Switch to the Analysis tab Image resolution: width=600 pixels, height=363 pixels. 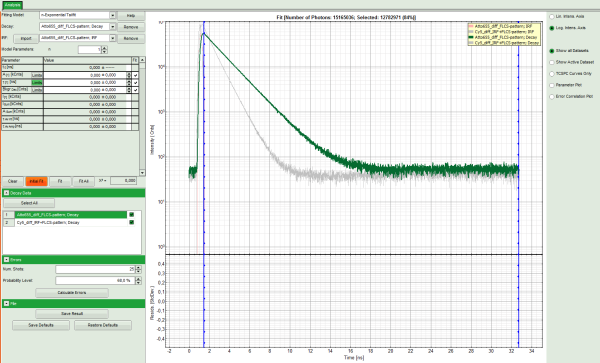click(x=12, y=5)
